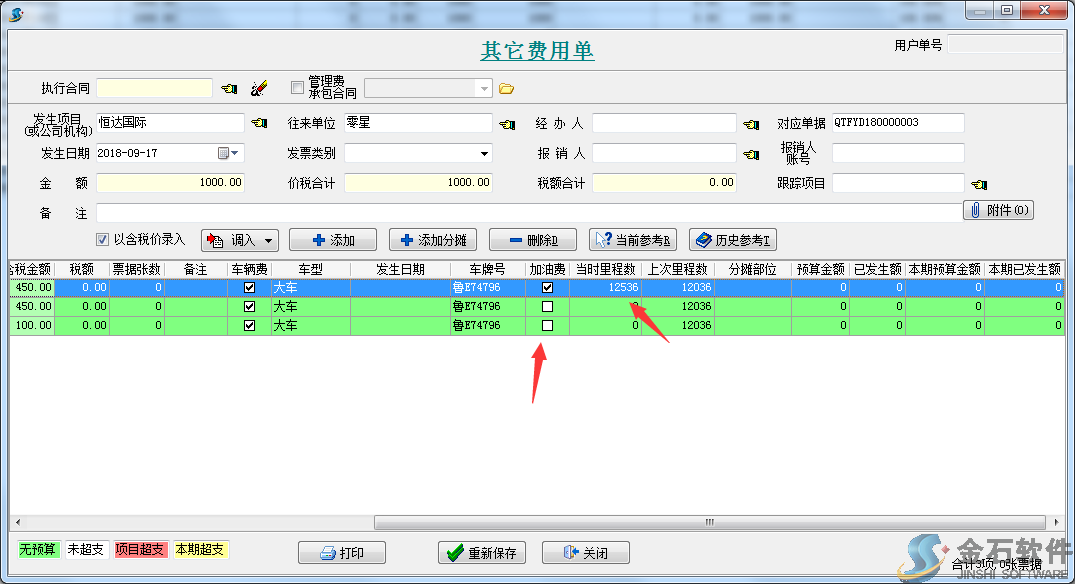Viewport: 1075px width, 584px height.
Task: Click the lookup hand icon beside 执行合同
Action: click(x=229, y=89)
